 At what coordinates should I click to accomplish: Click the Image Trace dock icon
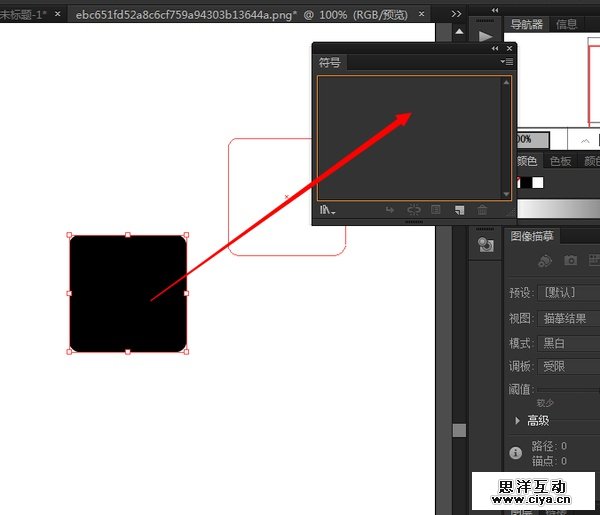coord(486,244)
